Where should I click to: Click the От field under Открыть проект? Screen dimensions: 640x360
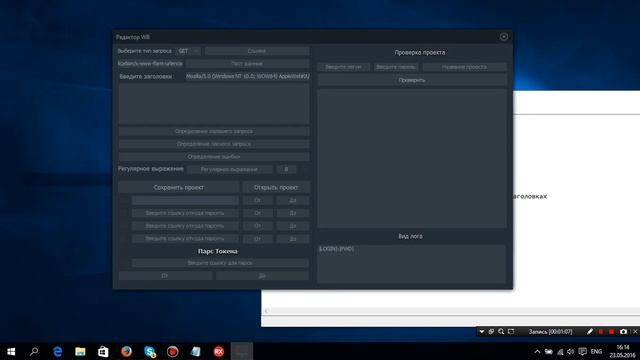(x=257, y=200)
